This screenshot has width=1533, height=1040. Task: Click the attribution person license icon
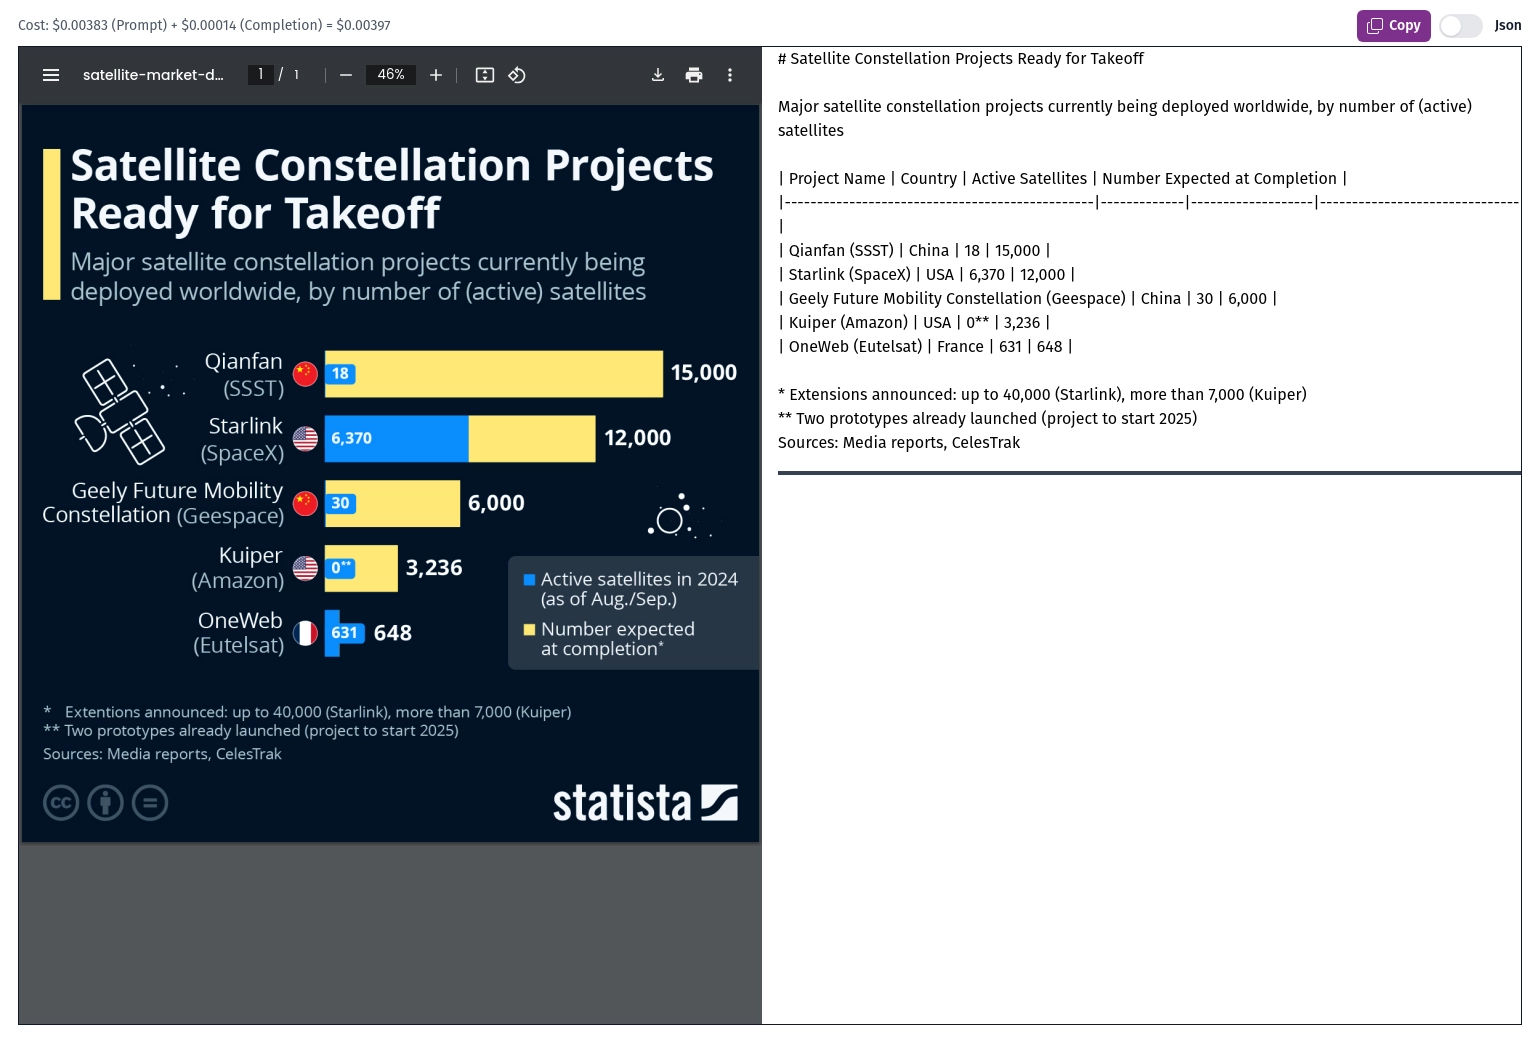click(x=105, y=803)
